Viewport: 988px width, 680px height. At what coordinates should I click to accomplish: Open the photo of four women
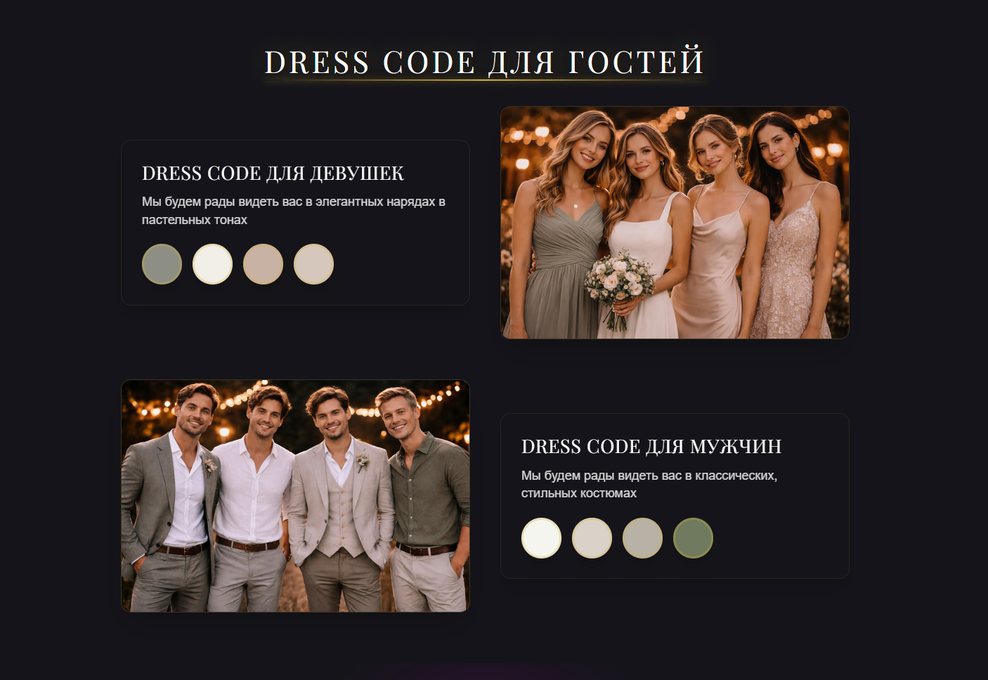point(675,222)
